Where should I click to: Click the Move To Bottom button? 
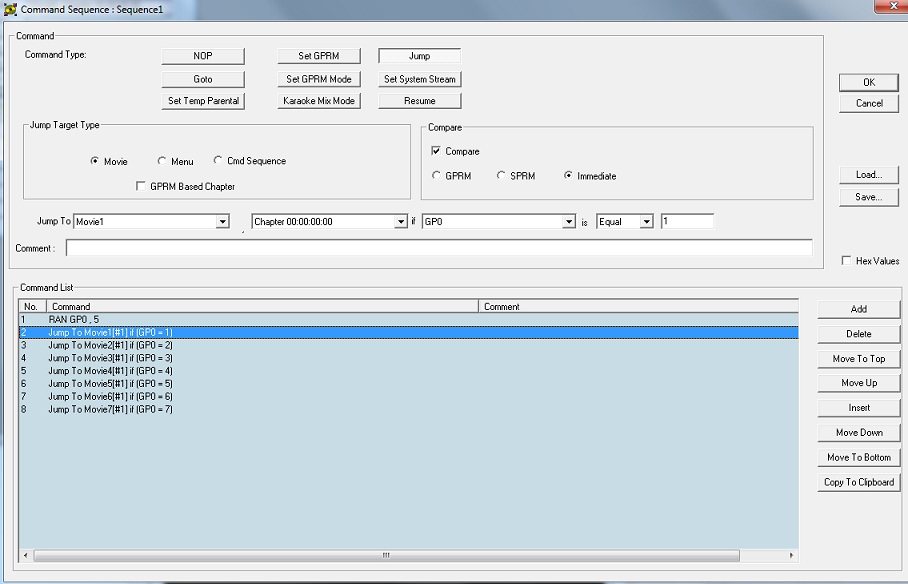click(859, 457)
